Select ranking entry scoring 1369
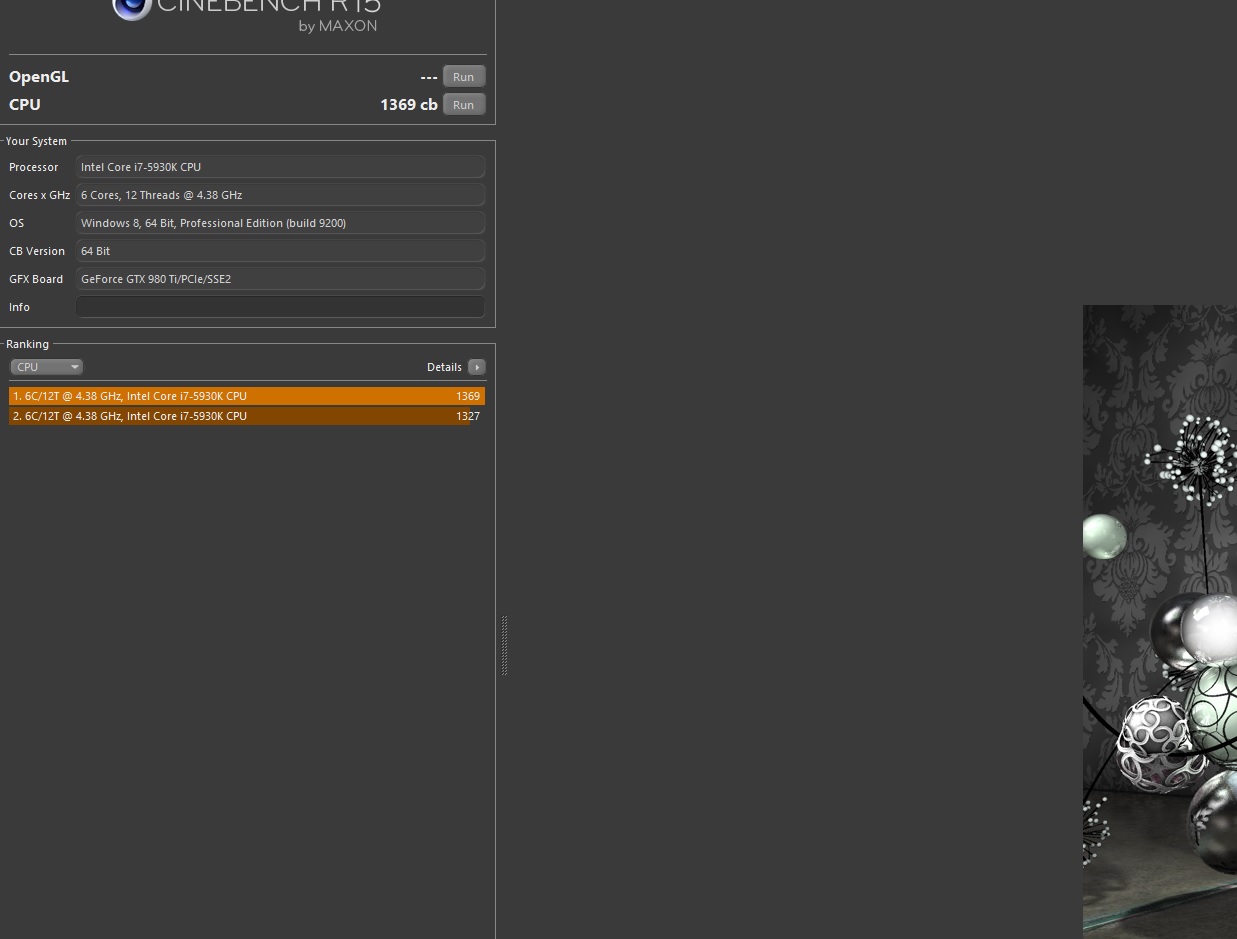Screen dimensions: 1237x939 tap(247, 396)
